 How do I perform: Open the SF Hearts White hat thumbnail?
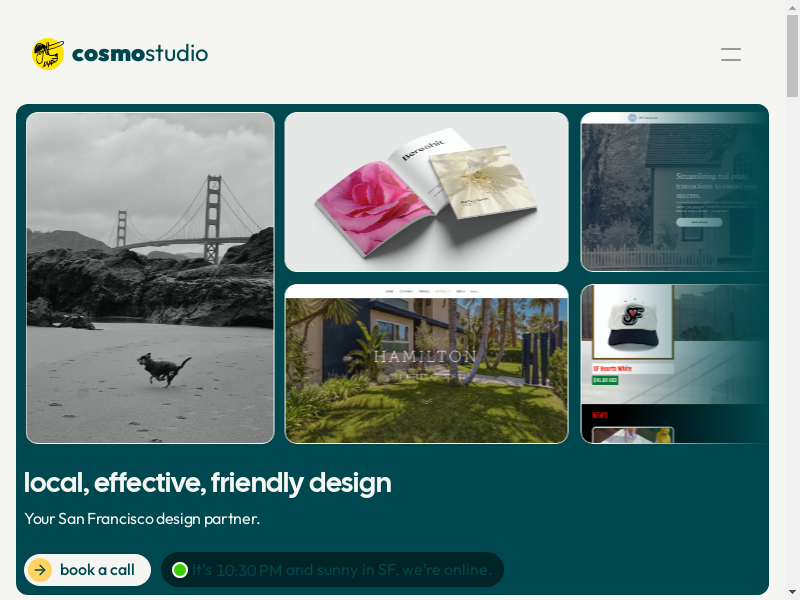(x=674, y=364)
